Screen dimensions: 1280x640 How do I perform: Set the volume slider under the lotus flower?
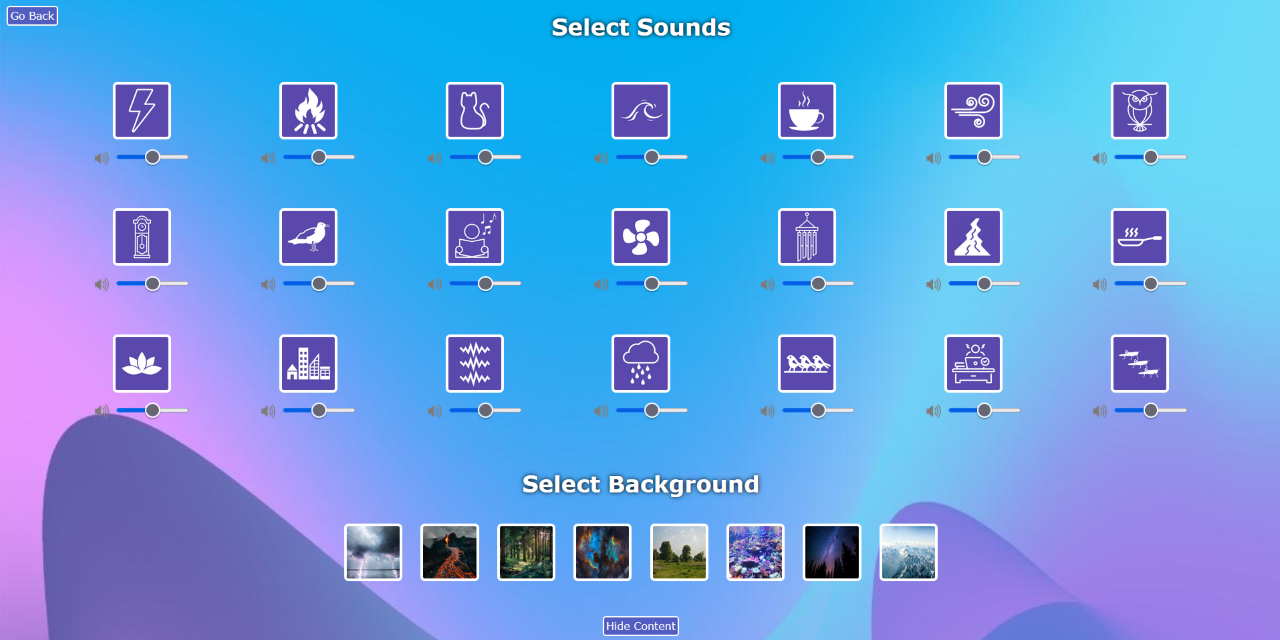coord(153,410)
